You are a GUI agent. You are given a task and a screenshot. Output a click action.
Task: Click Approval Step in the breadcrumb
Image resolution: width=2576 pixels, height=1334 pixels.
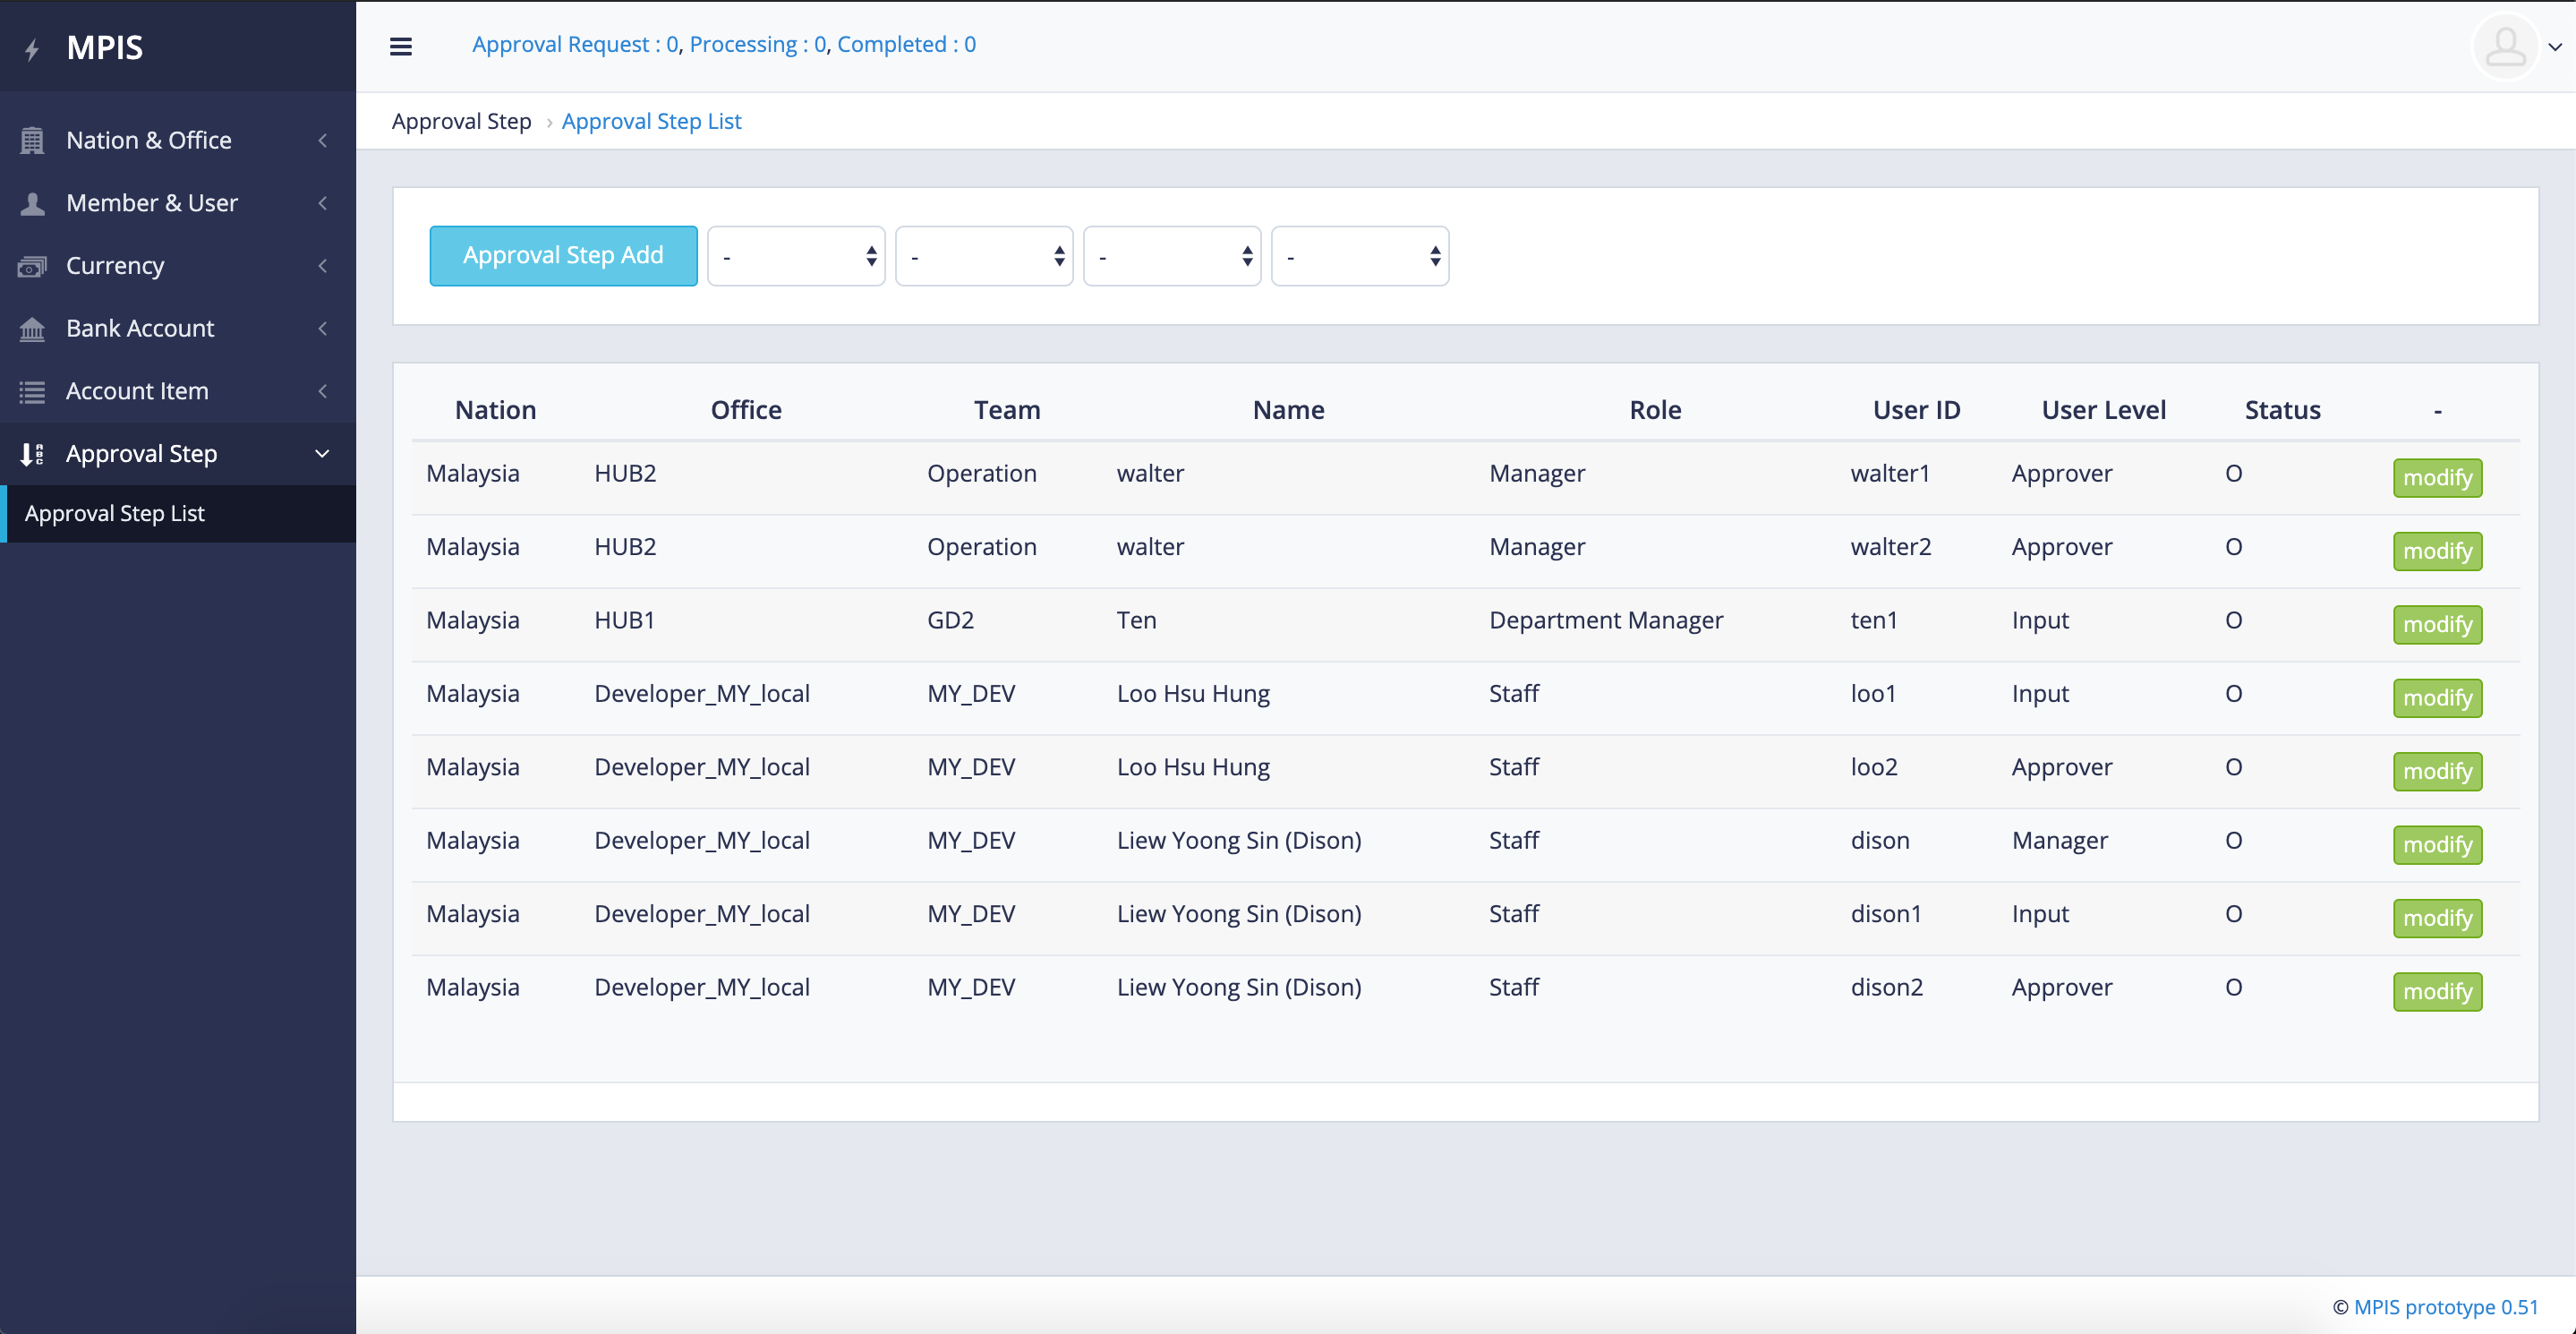pos(462,121)
